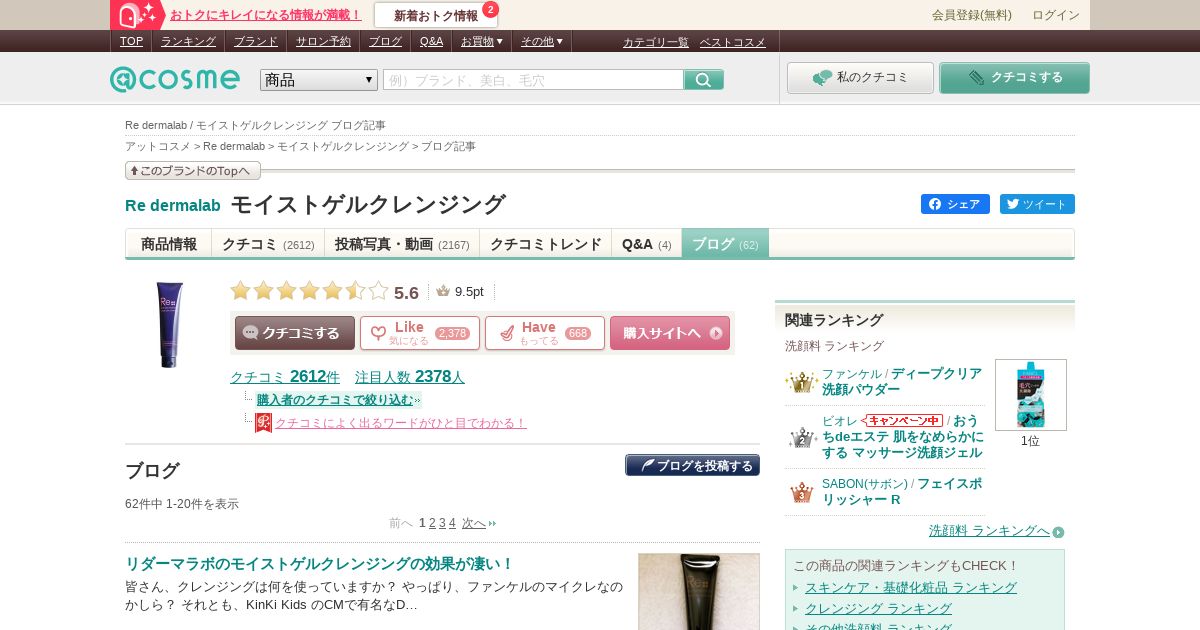Open the フェイスポリッシャー R ranking link
Screen dimensions: 1200x630
(902, 491)
